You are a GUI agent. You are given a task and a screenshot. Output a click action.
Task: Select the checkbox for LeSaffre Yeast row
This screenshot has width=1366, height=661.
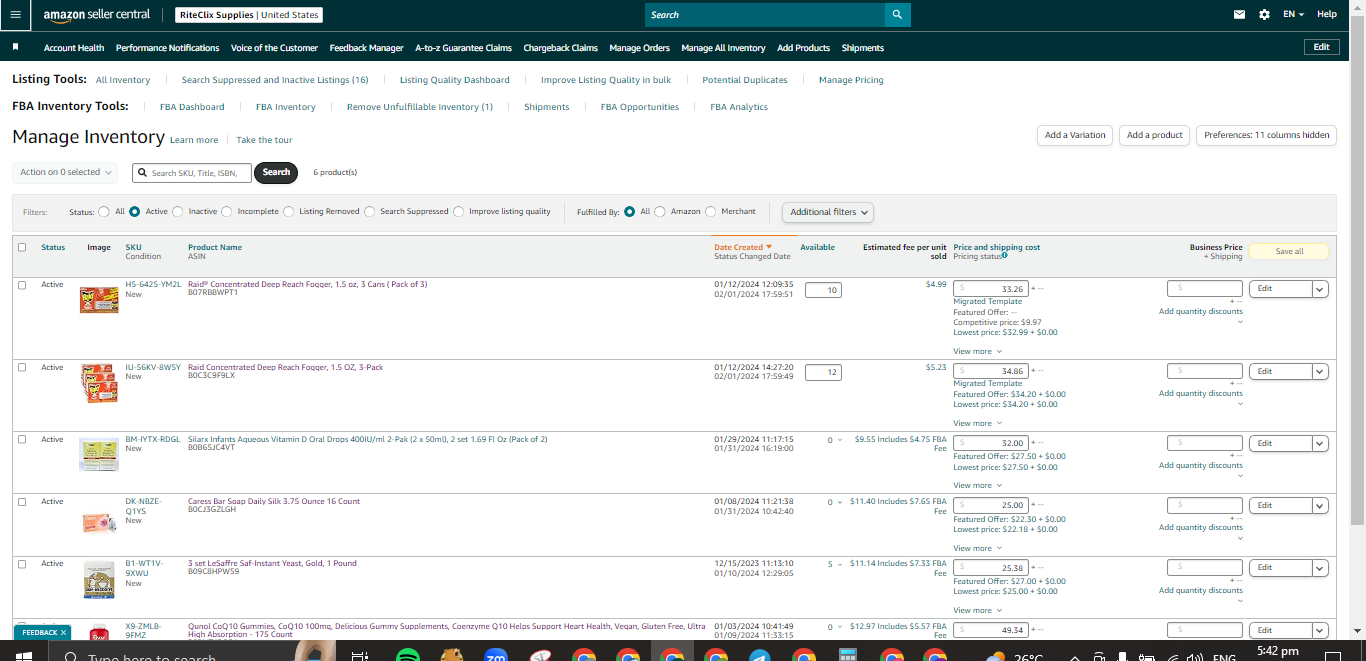tap(22, 563)
